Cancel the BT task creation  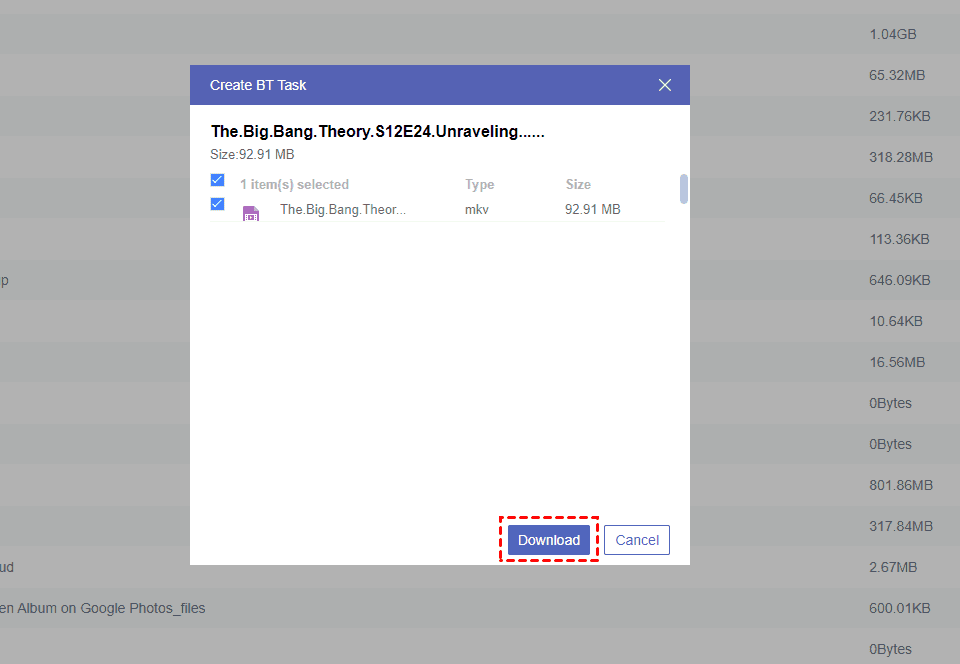[x=637, y=540]
